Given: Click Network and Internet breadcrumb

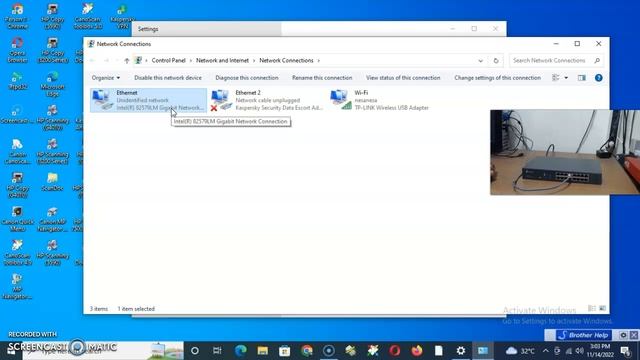Looking at the screenshot, I should coord(222,60).
